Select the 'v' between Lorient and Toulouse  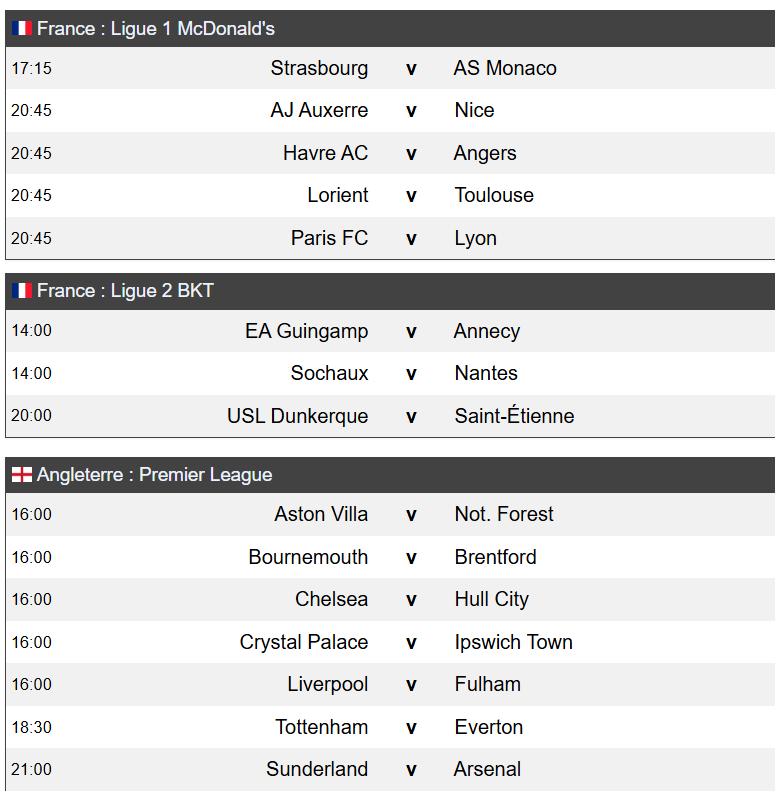tap(411, 196)
